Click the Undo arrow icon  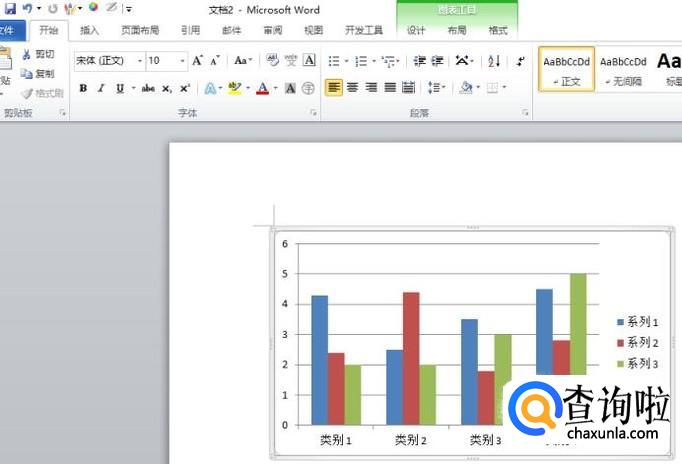27,8
